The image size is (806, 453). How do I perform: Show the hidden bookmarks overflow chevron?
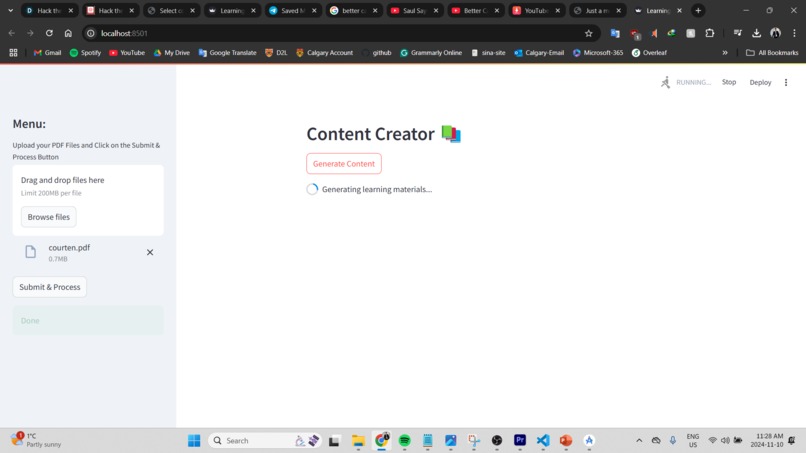click(x=725, y=52)
